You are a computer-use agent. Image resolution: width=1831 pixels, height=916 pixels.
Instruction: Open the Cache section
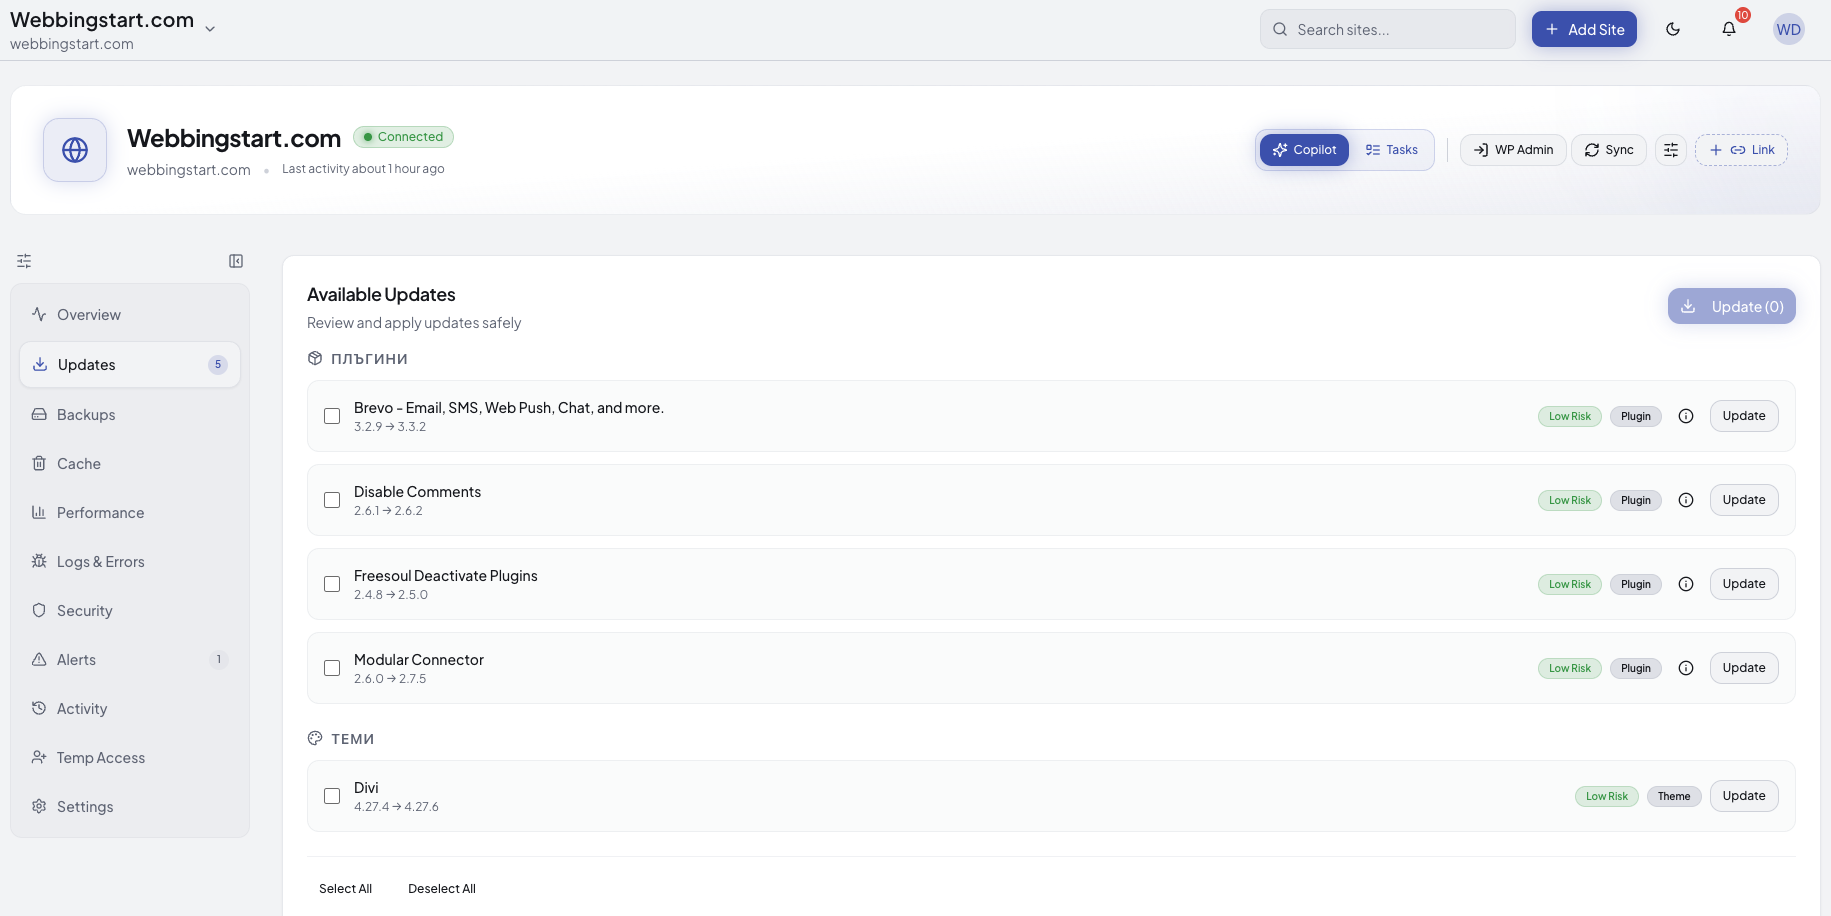(x=78, y=463)
